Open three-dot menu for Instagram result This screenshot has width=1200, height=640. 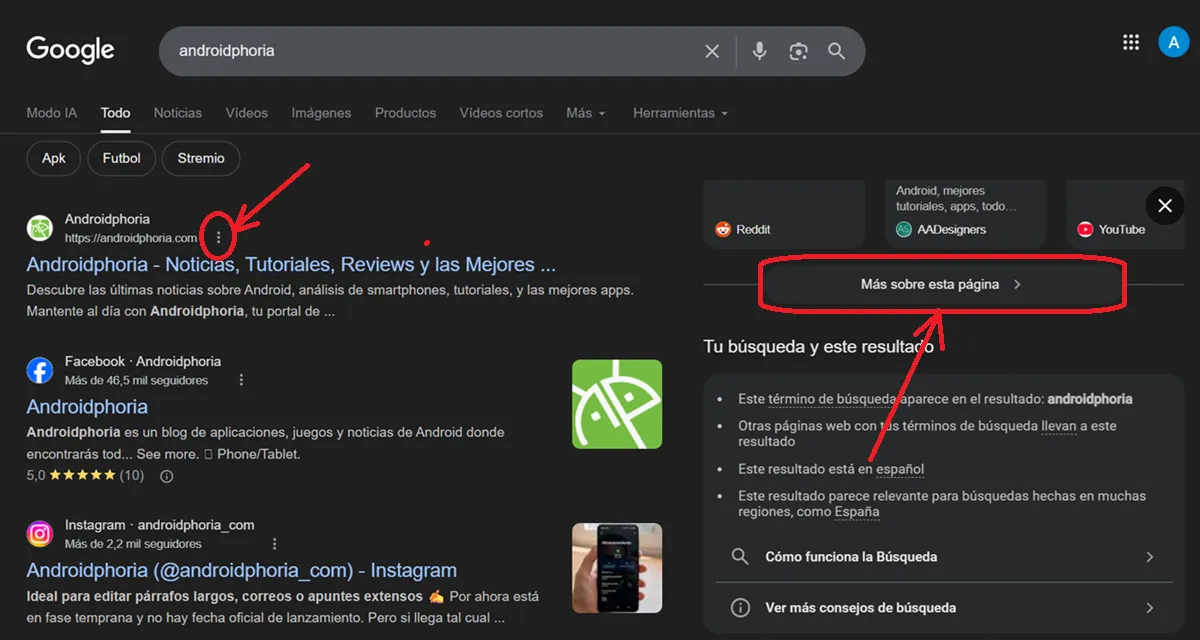(274, 544)
